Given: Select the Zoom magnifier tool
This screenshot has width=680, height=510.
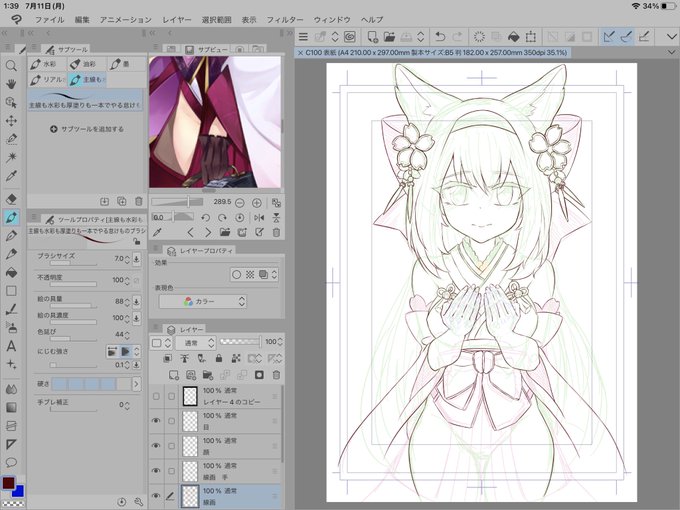Looking at the screenshot, I should pyautogui.click(x=11, y=65).
